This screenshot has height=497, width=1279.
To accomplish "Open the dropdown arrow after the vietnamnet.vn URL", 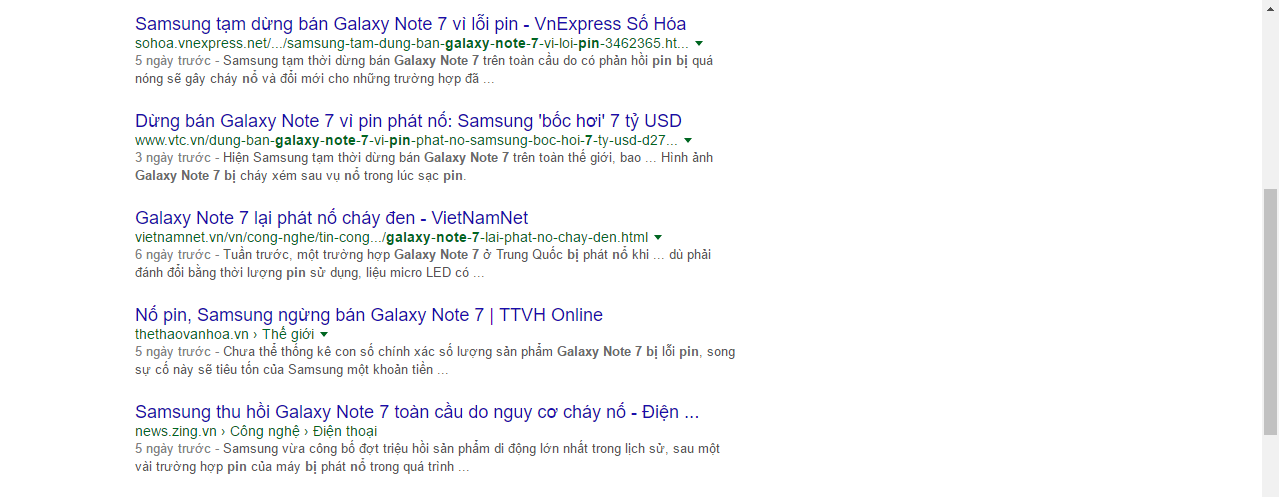I will [x=658, y=238].
